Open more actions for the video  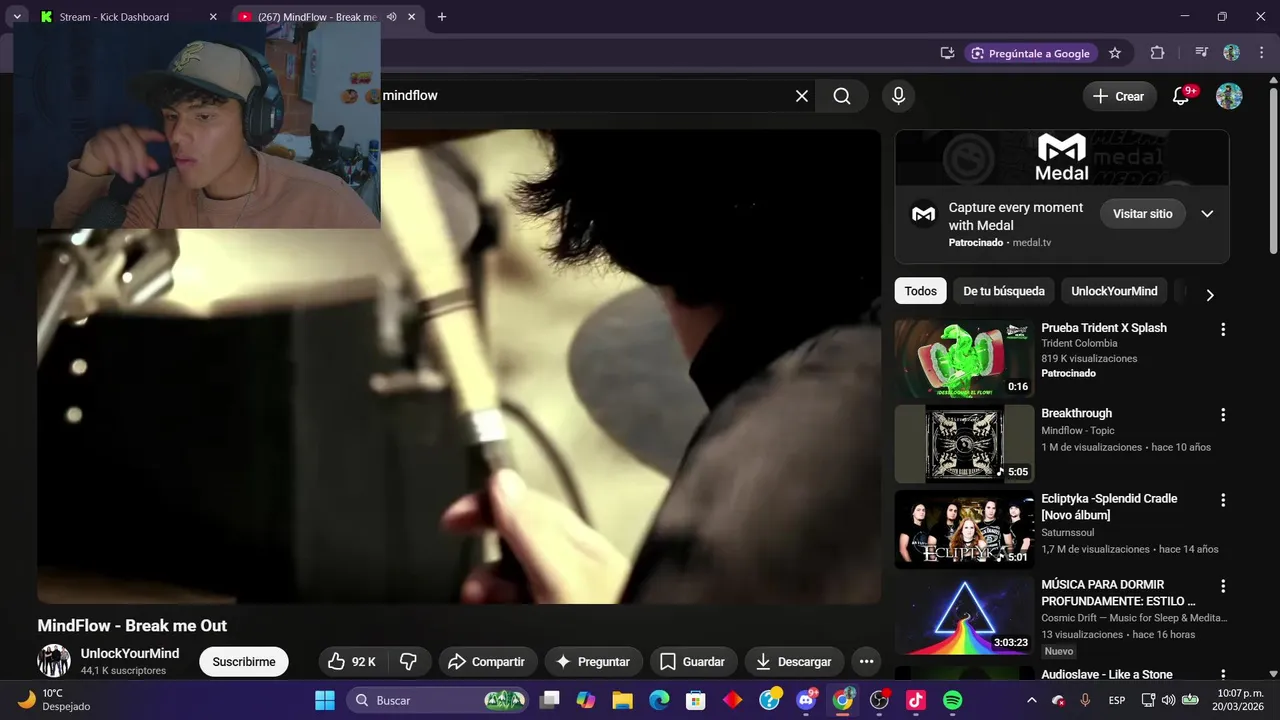coord(866,661)
